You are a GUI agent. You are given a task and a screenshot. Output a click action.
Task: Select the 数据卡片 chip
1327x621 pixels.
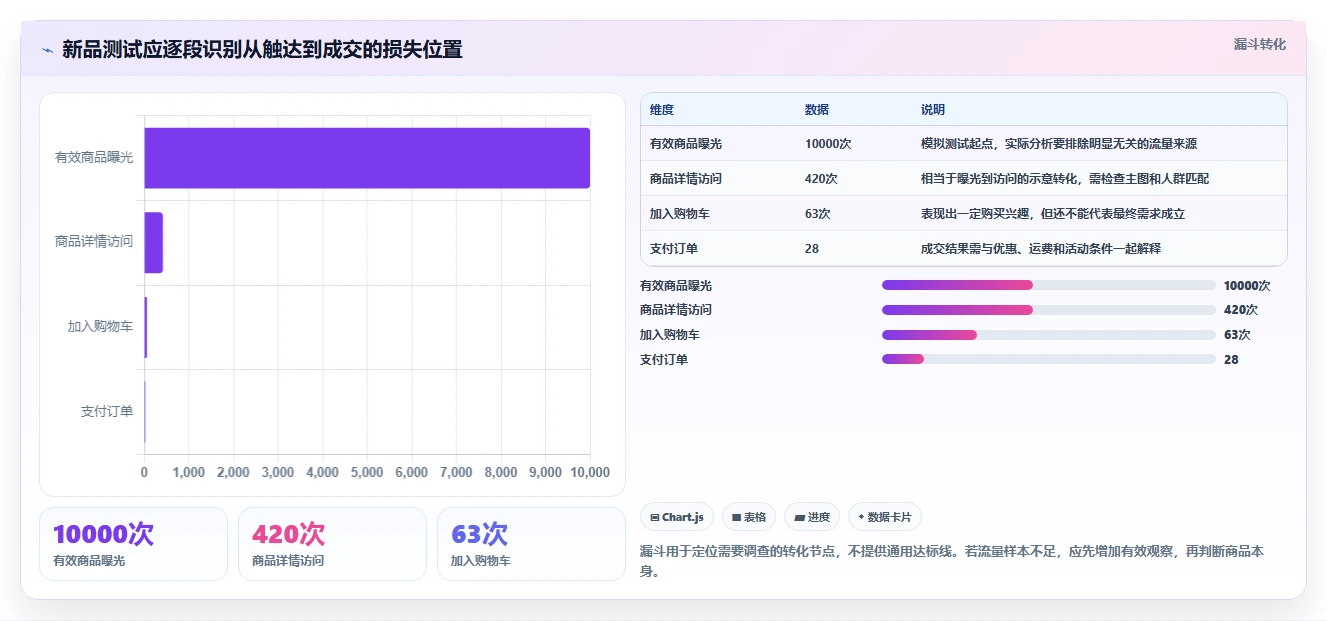pos(885,517)
